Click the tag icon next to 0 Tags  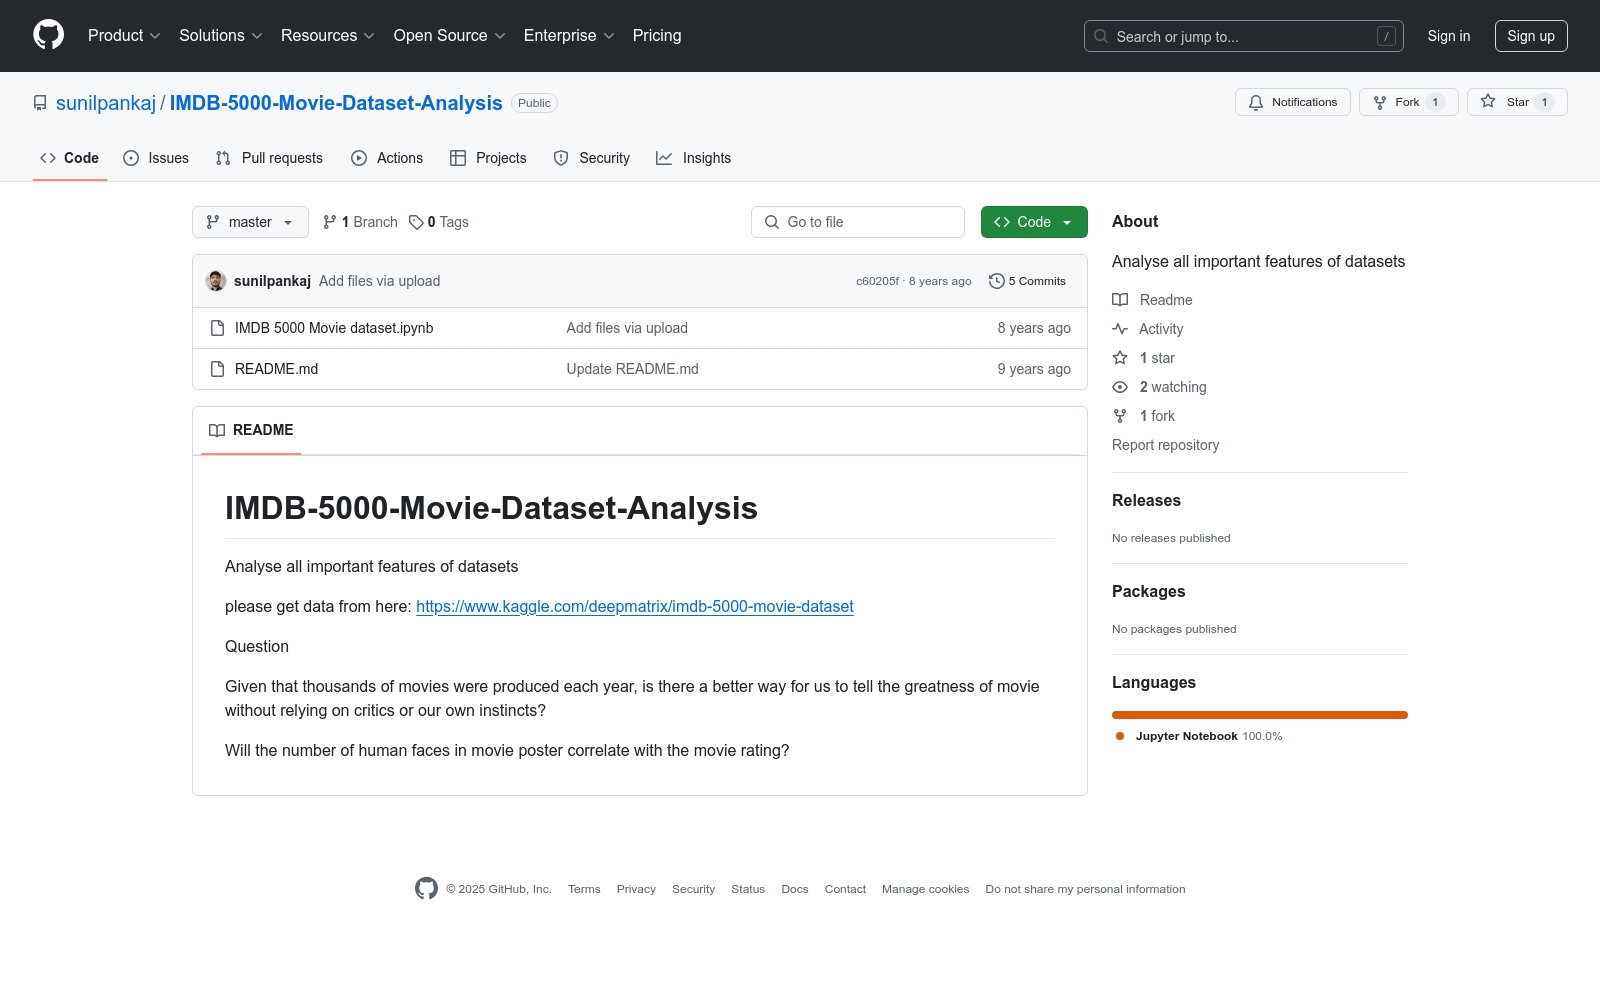click(416, 222)
